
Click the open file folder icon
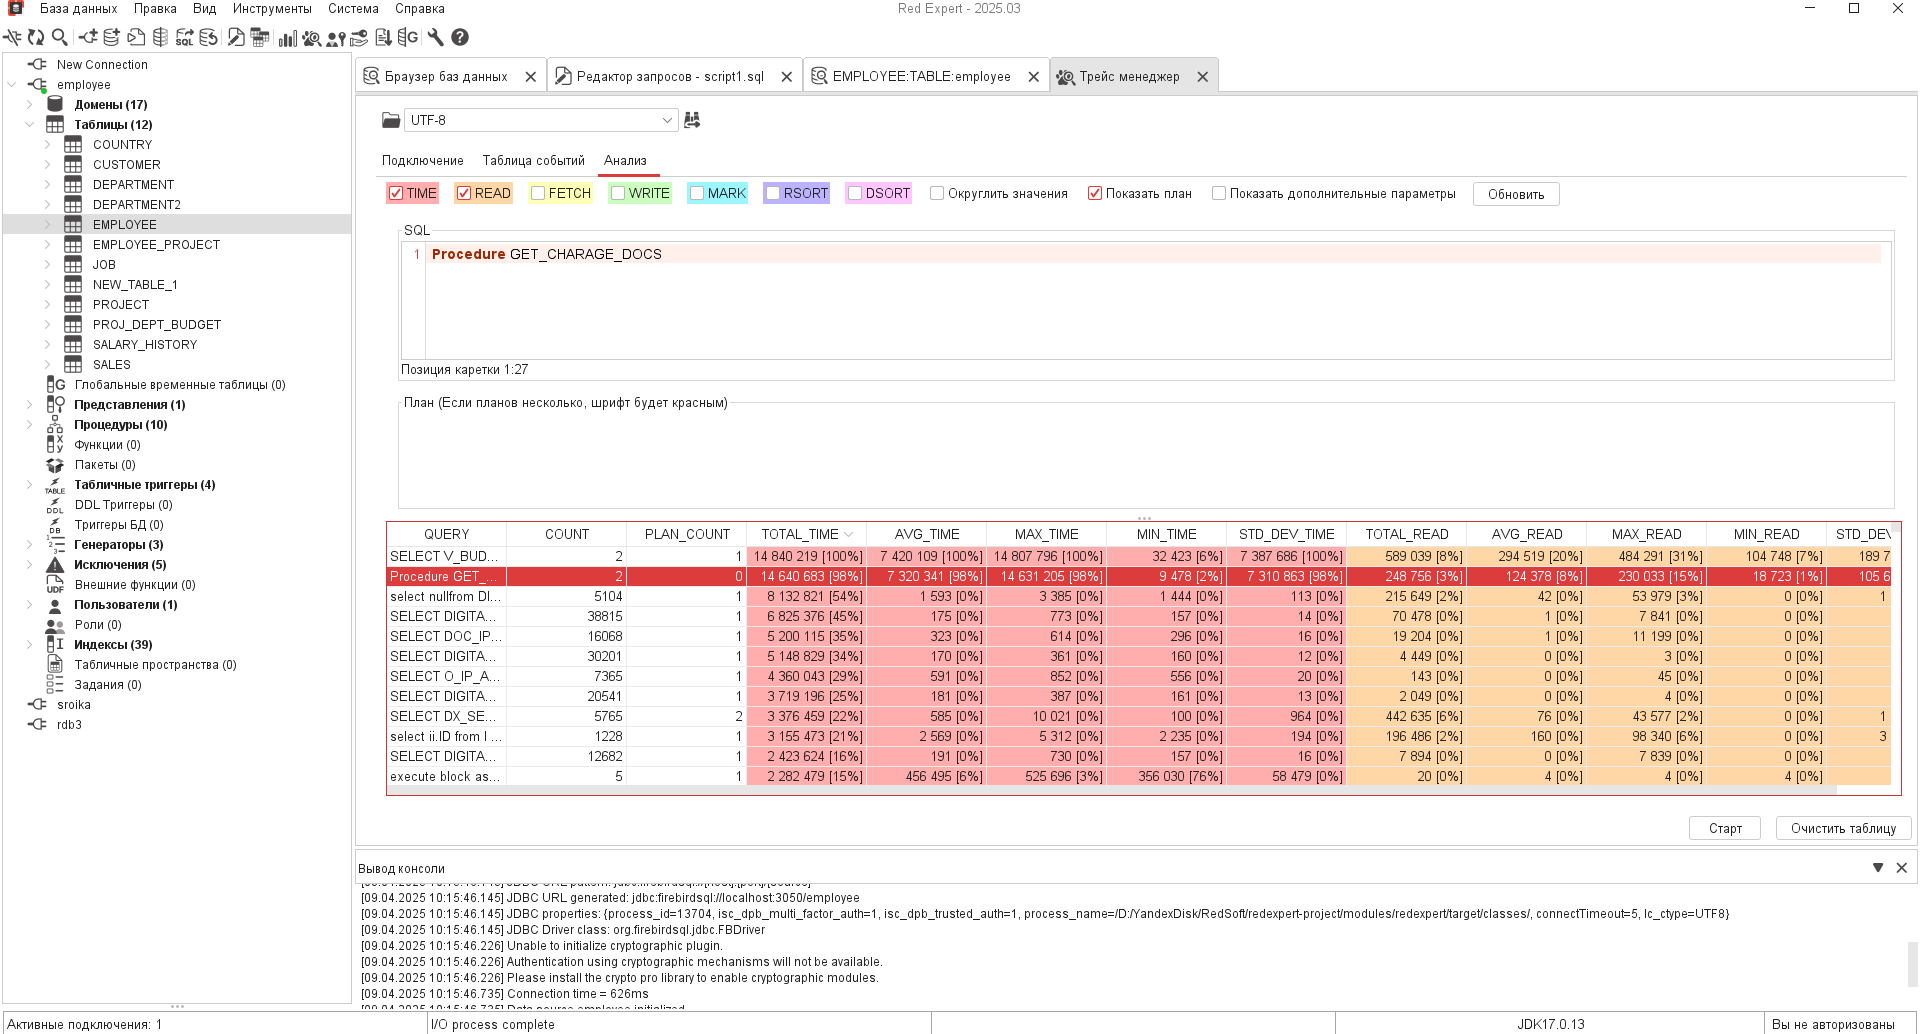[391, 120]
